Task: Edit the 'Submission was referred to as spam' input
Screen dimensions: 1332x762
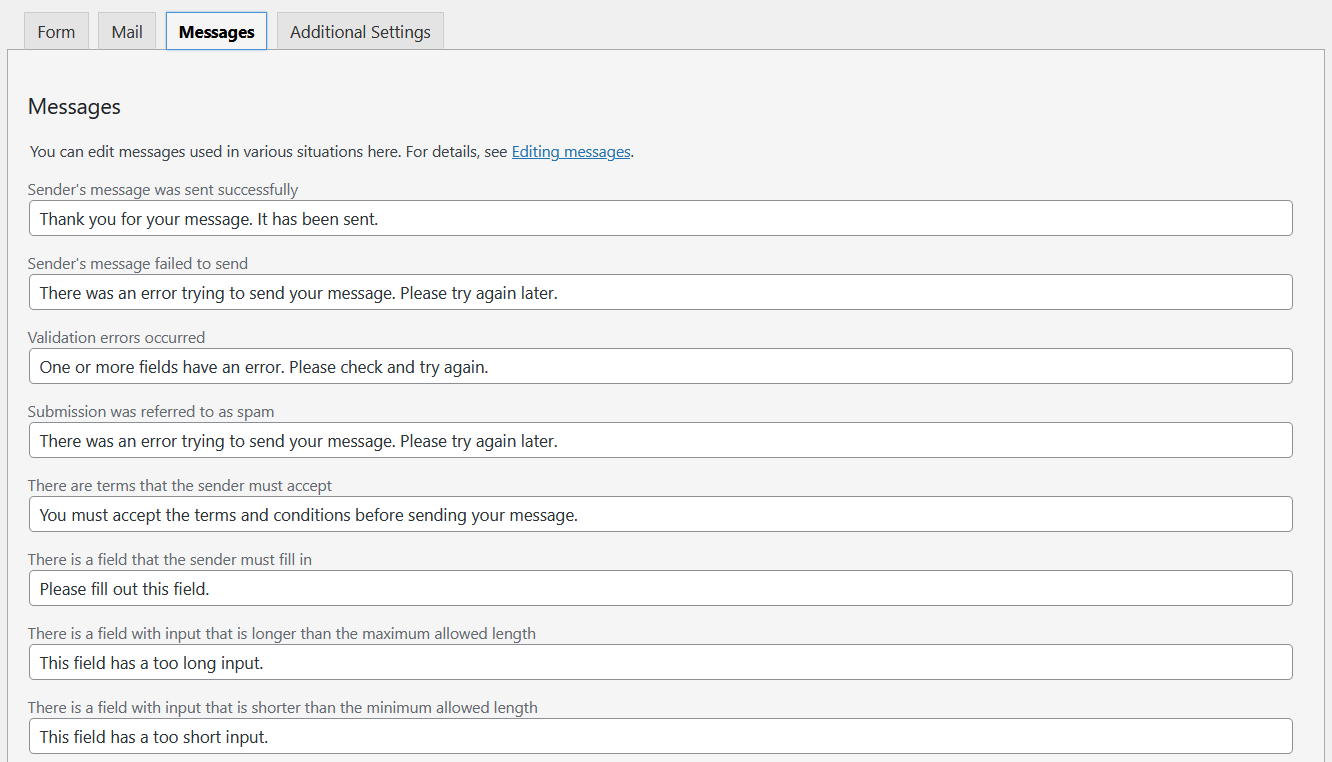Action: 661,440
